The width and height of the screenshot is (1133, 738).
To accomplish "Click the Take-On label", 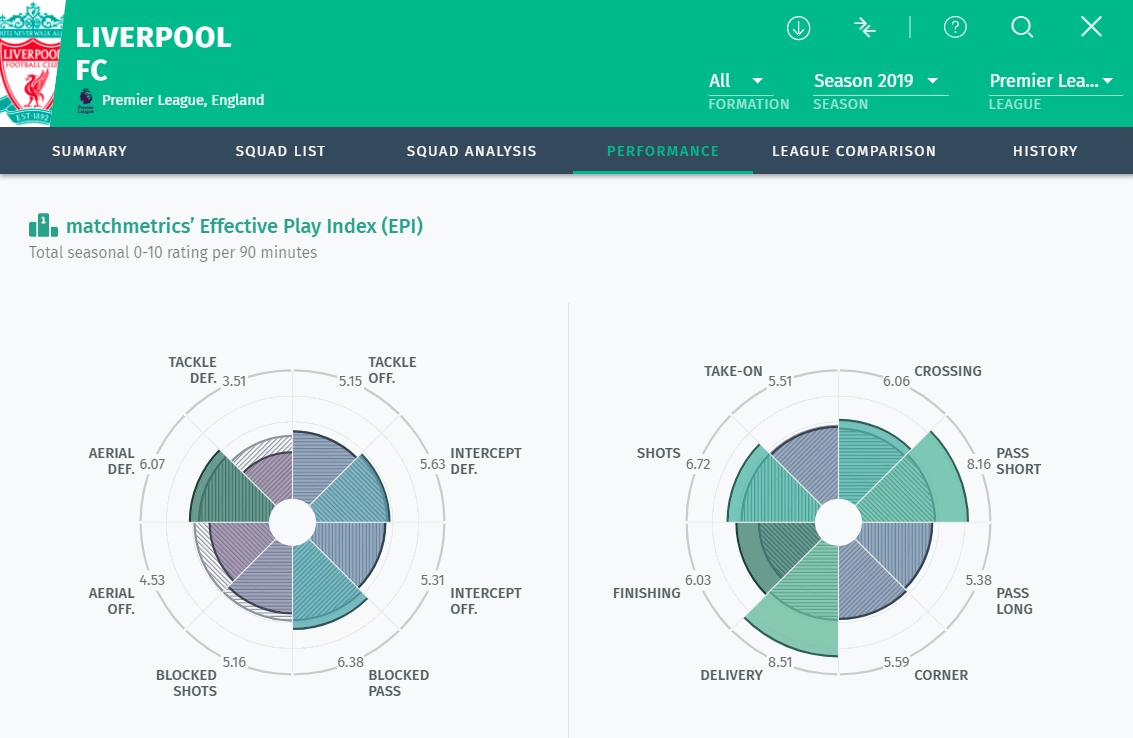I will coord(733,371).
